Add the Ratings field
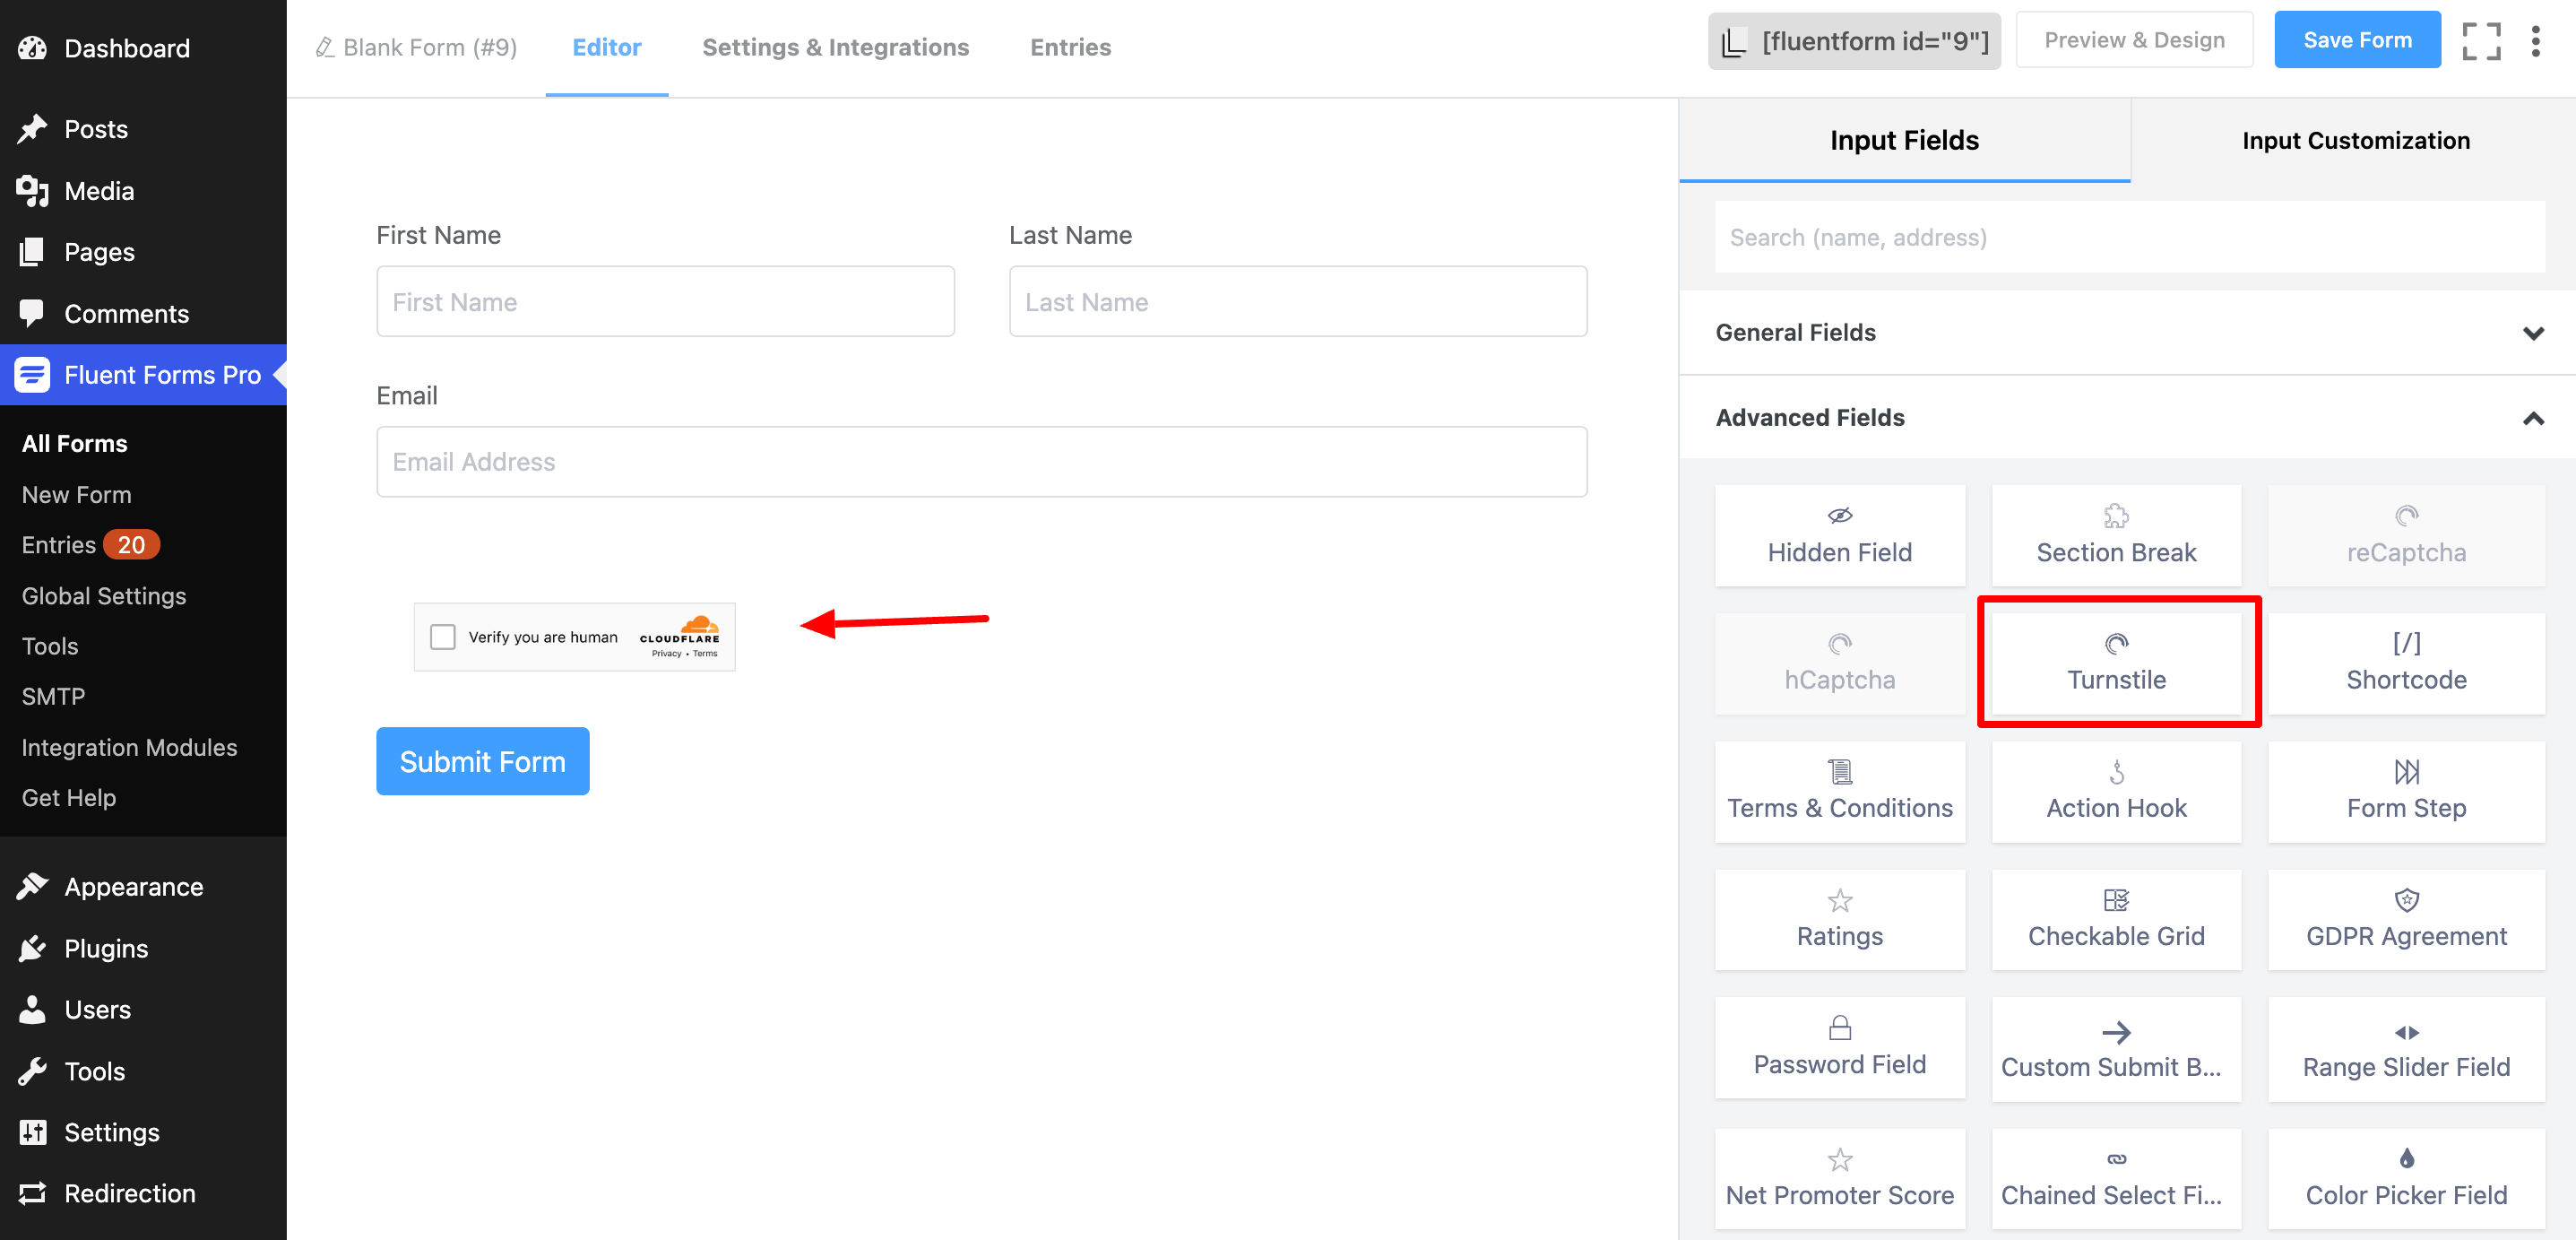The width and height of the screenshot is (2576, 1240). pos(1839,919)
